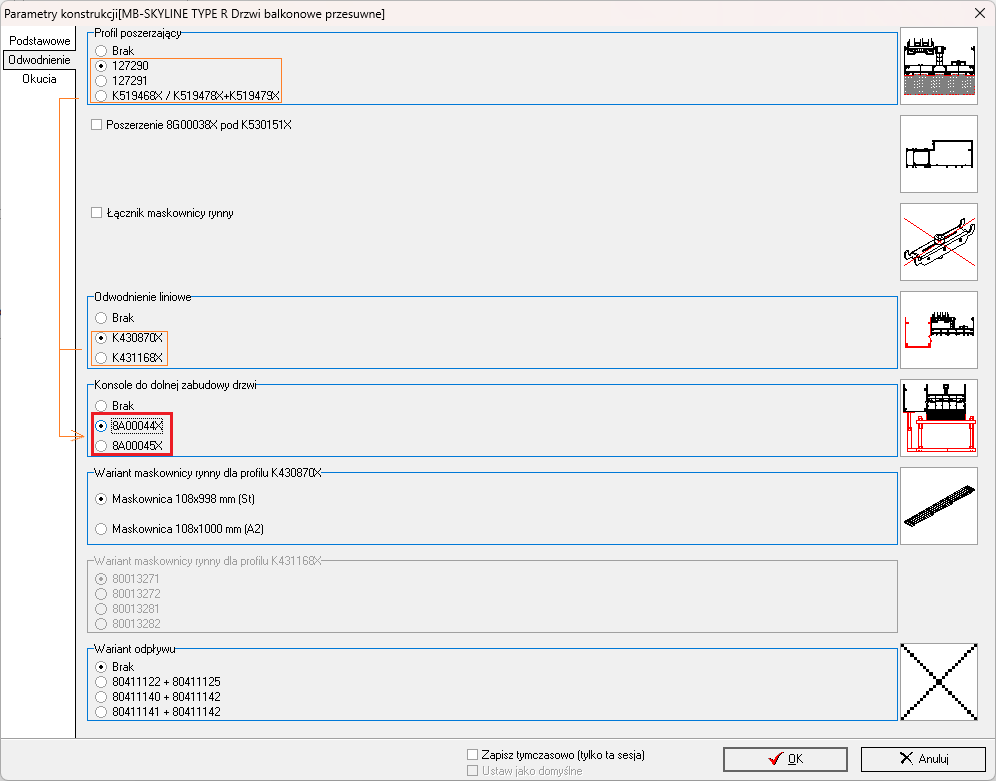Screen dimensions: 996x781
Task: Click the Konsole do dolnej zabudowy image
Action: (938, 418)
